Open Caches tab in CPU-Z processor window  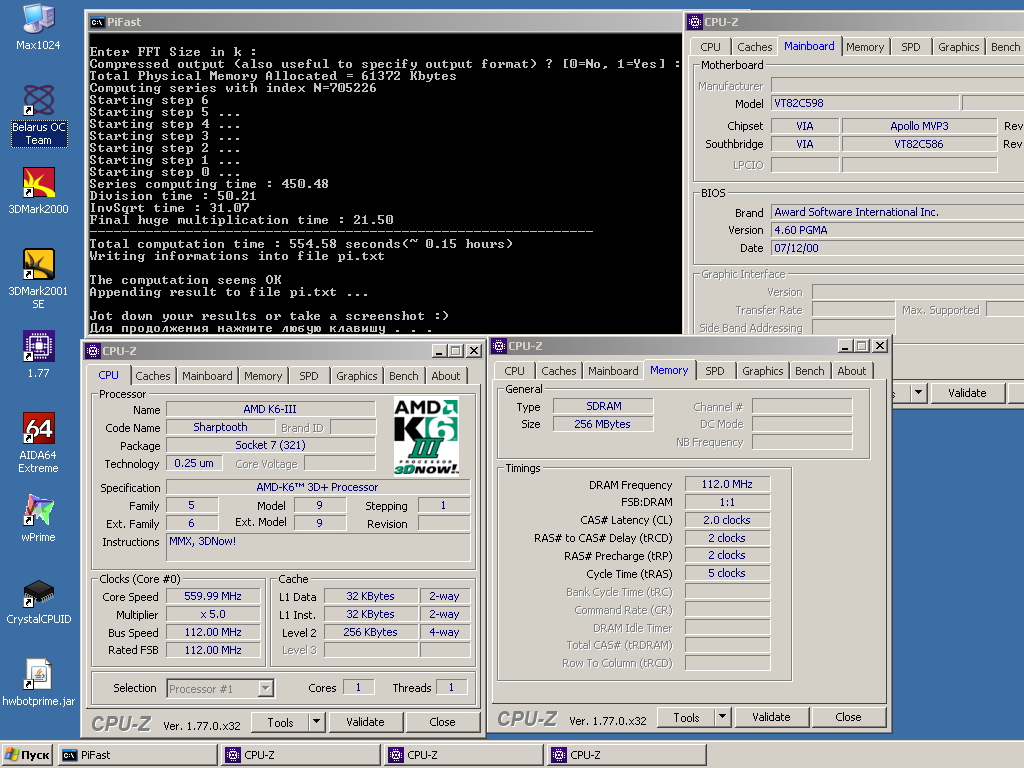153,376
